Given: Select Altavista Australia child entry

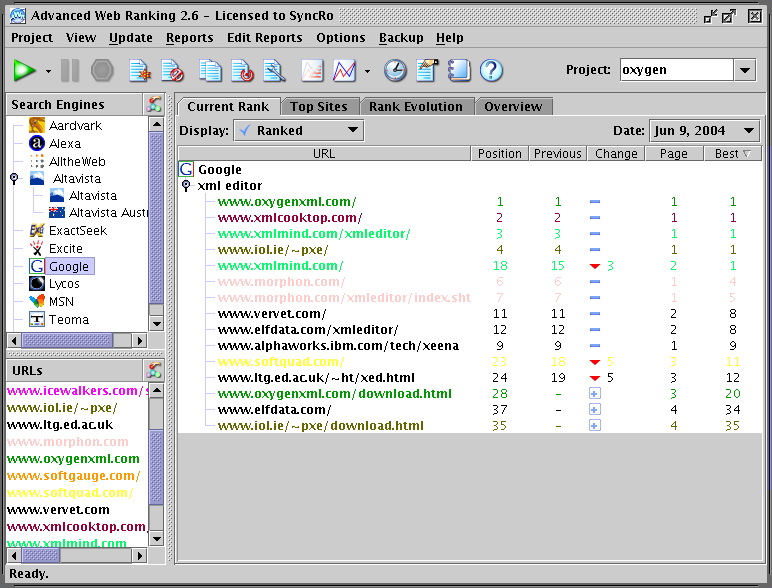Looking at the screenshot, I should pos(98,213).
